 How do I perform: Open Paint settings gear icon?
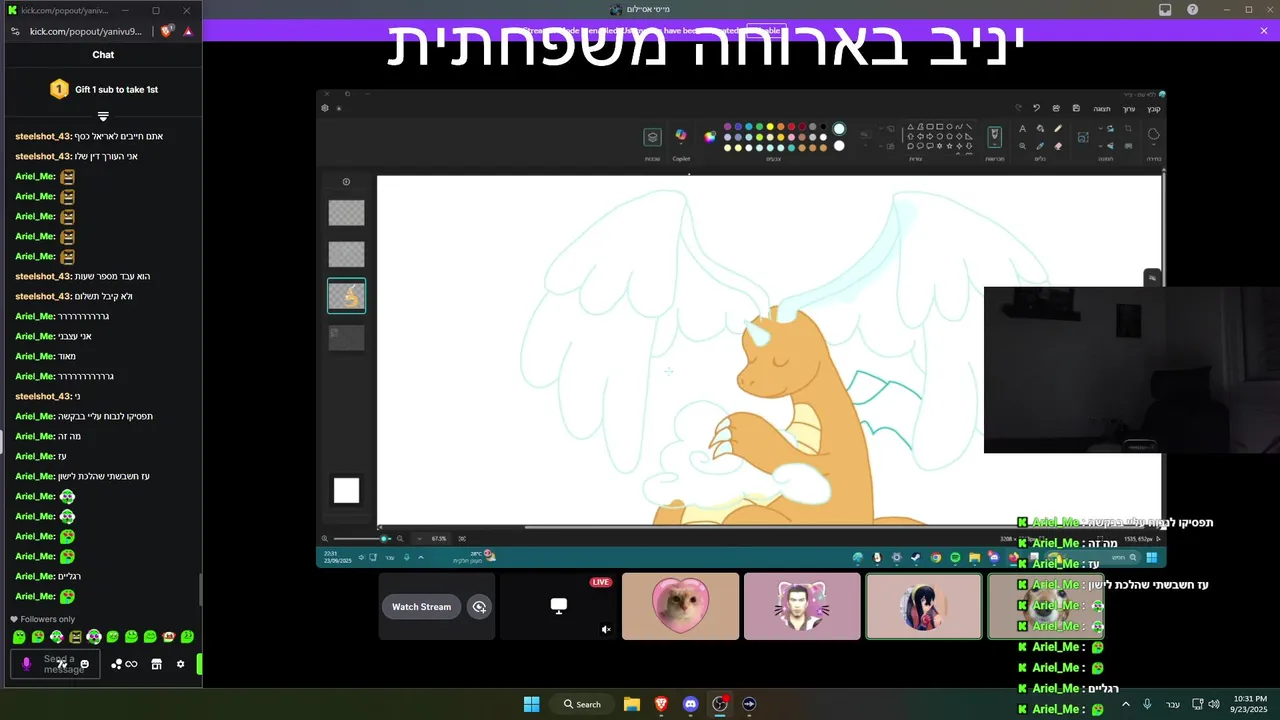(x=325, y=108)
